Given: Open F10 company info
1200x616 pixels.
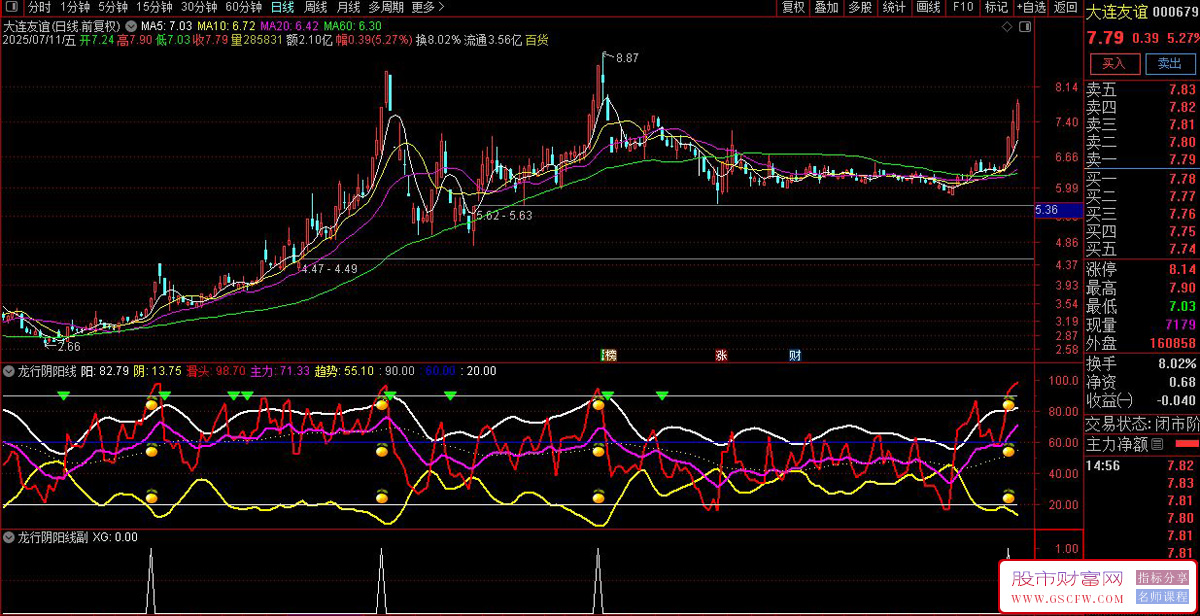Looking at the screenshot, I should coord(962,7).
